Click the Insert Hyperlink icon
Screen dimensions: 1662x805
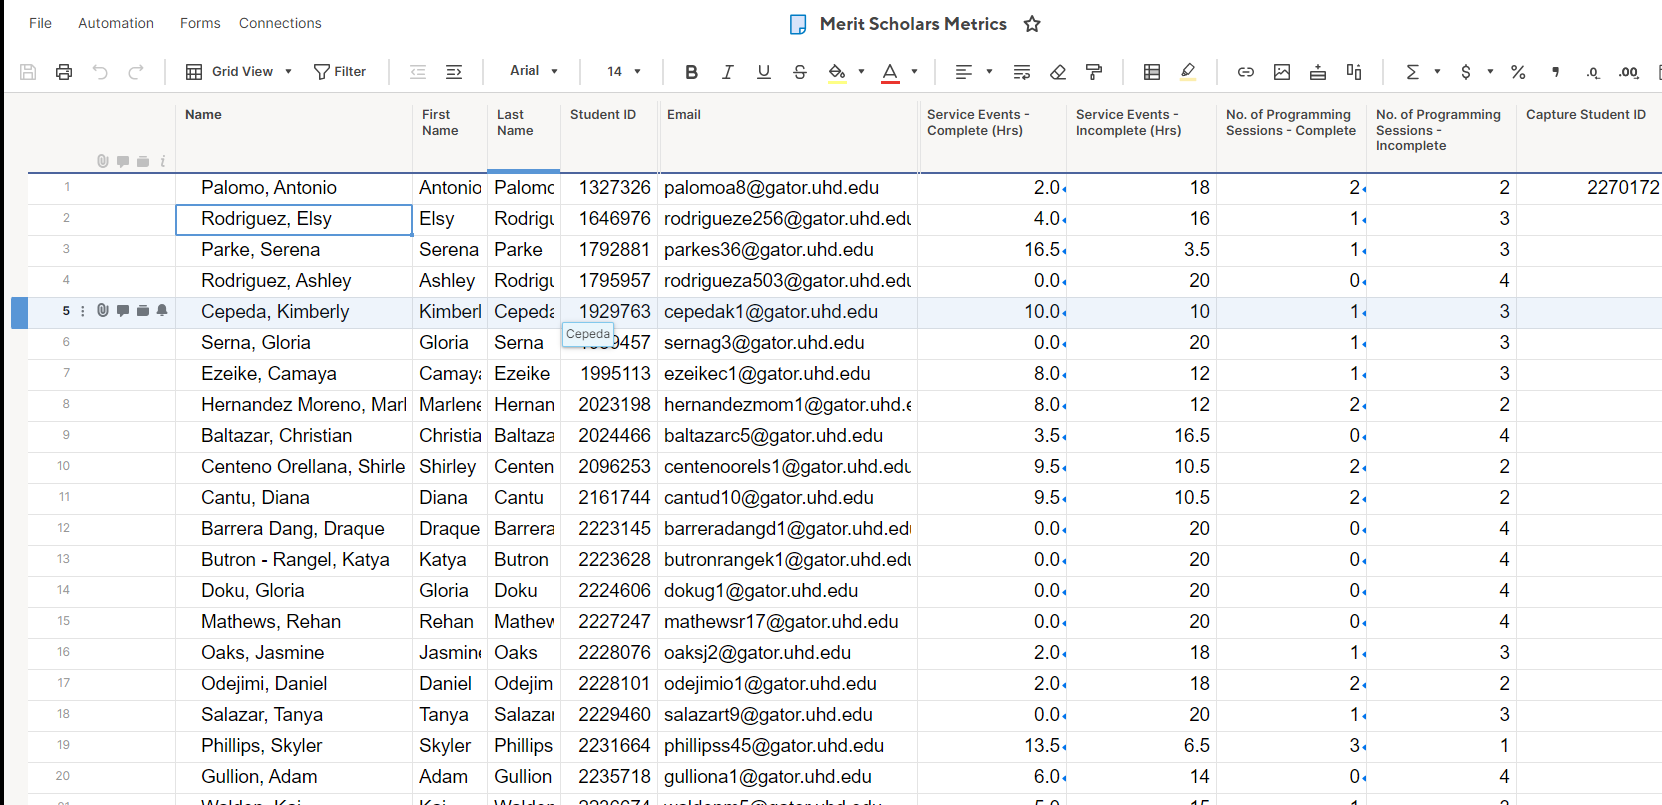1246,72
